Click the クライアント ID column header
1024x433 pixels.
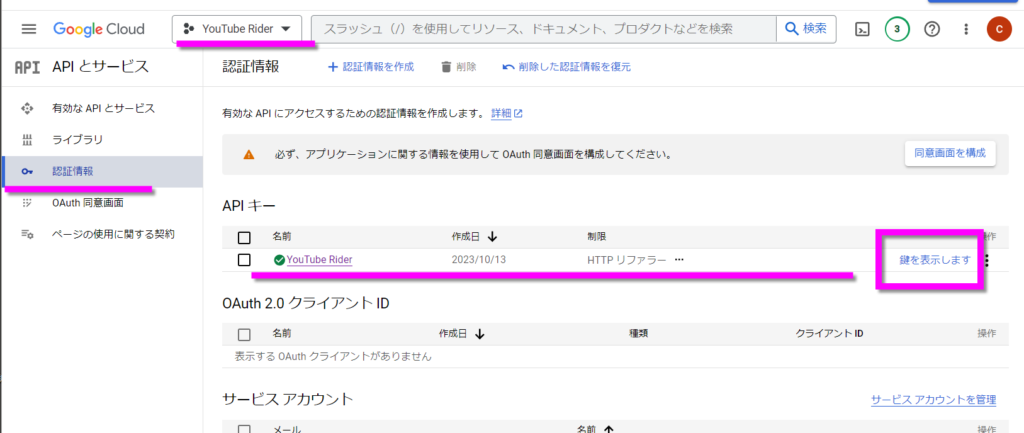click(x=829, y=333)
